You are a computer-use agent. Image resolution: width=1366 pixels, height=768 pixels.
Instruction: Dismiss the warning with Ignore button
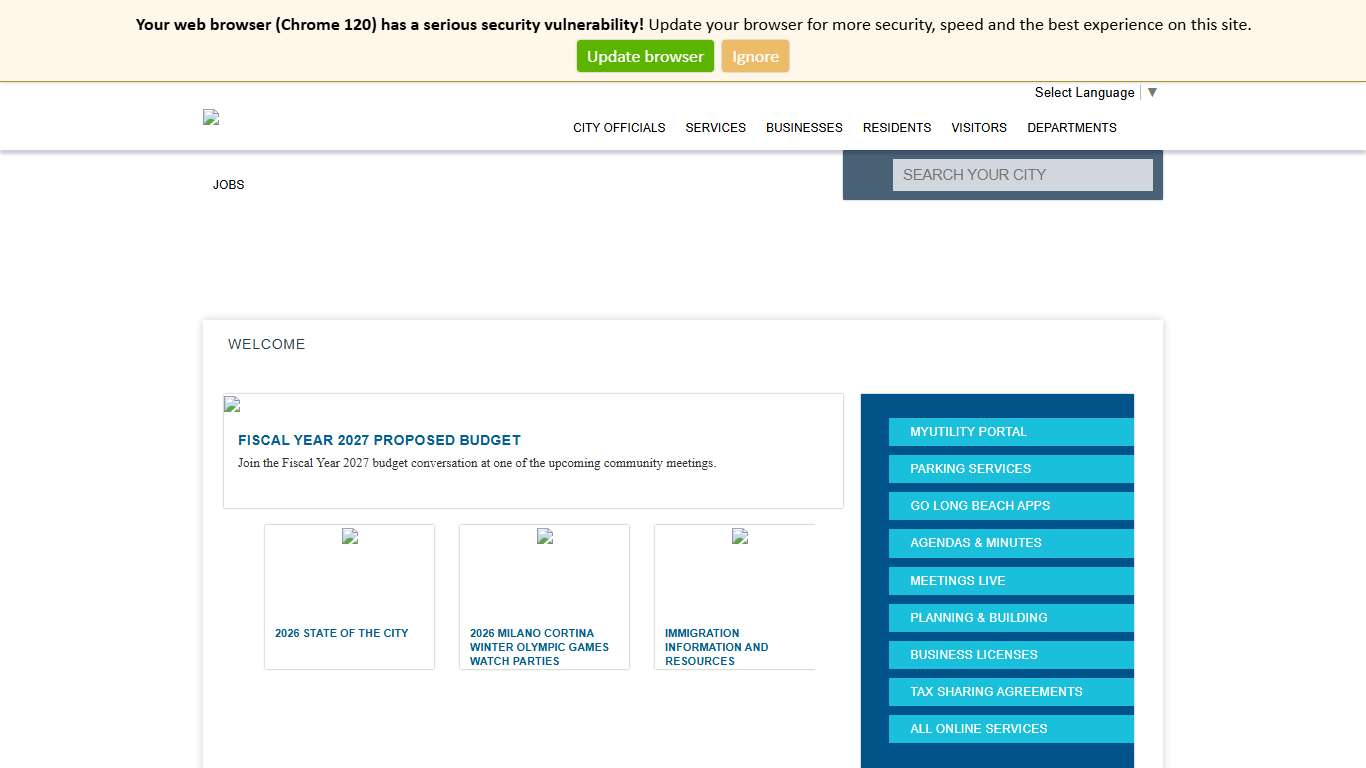755,57
